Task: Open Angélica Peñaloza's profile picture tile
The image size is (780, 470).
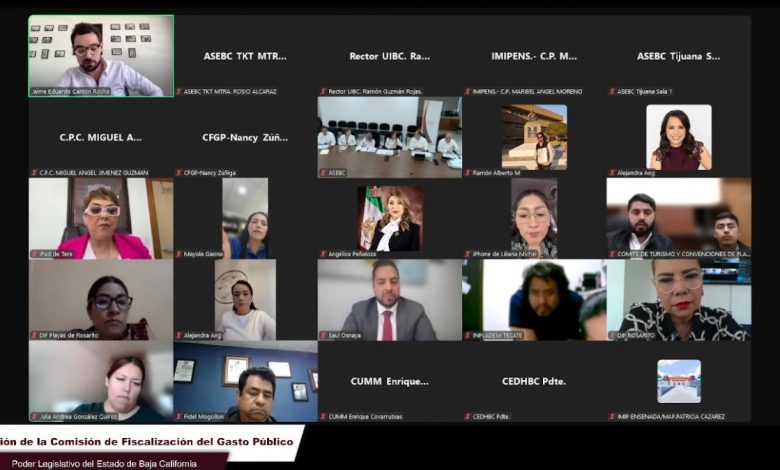Action: pos(390,218)
